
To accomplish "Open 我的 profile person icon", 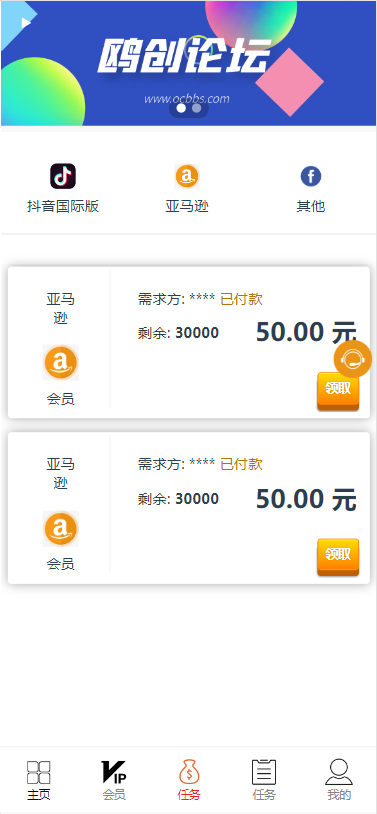I will coord(339,771).
